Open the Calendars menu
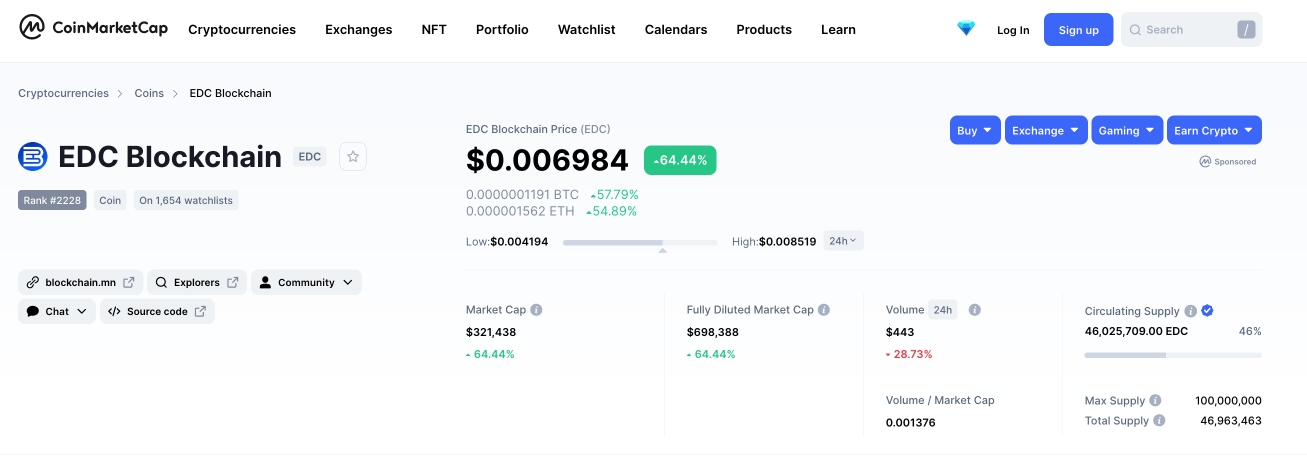 676,29
